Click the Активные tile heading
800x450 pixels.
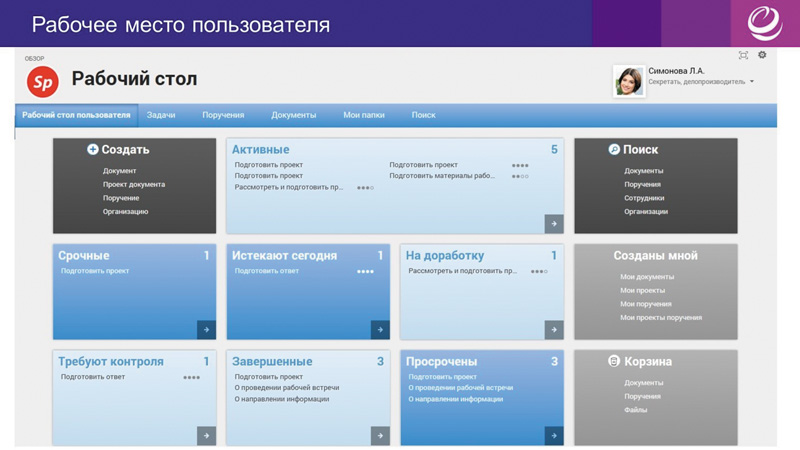pos(261,149)
